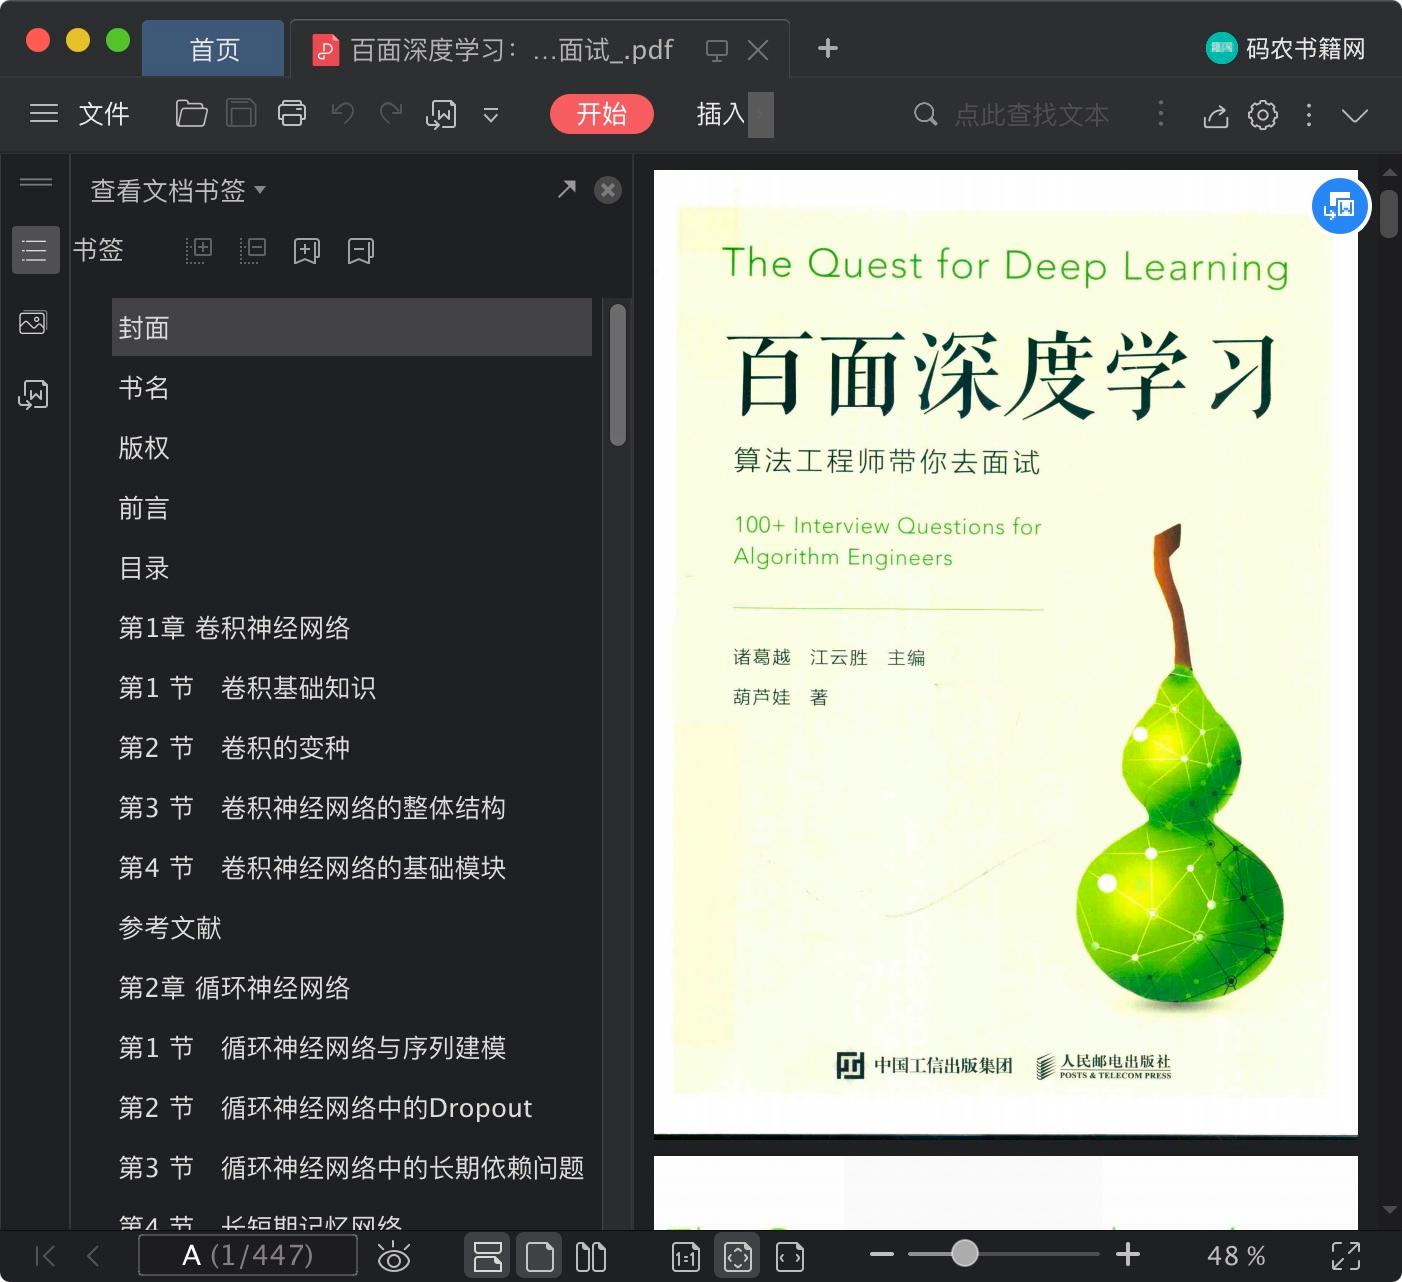Click the convert document sidebar icon
This screenshot has width=1402, height=1282.
(33, 394)
